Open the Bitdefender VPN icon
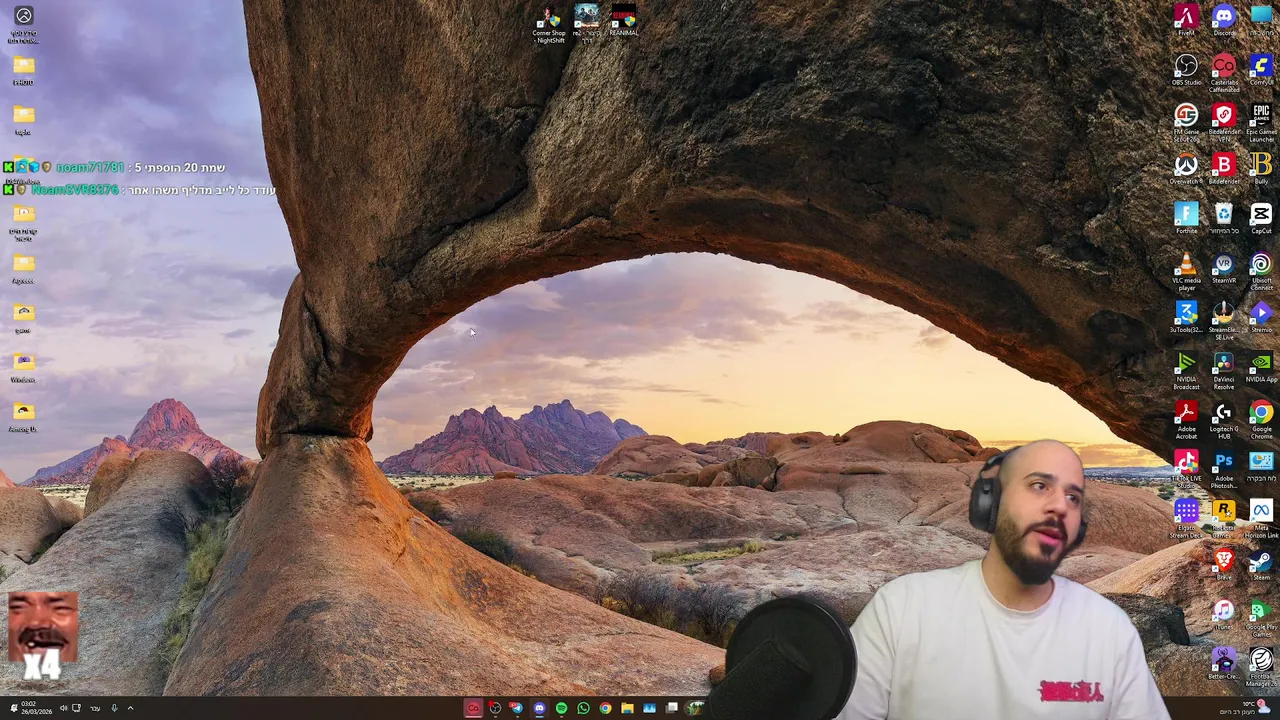This screenshot has height=720, width=1280. [1224, 121]
